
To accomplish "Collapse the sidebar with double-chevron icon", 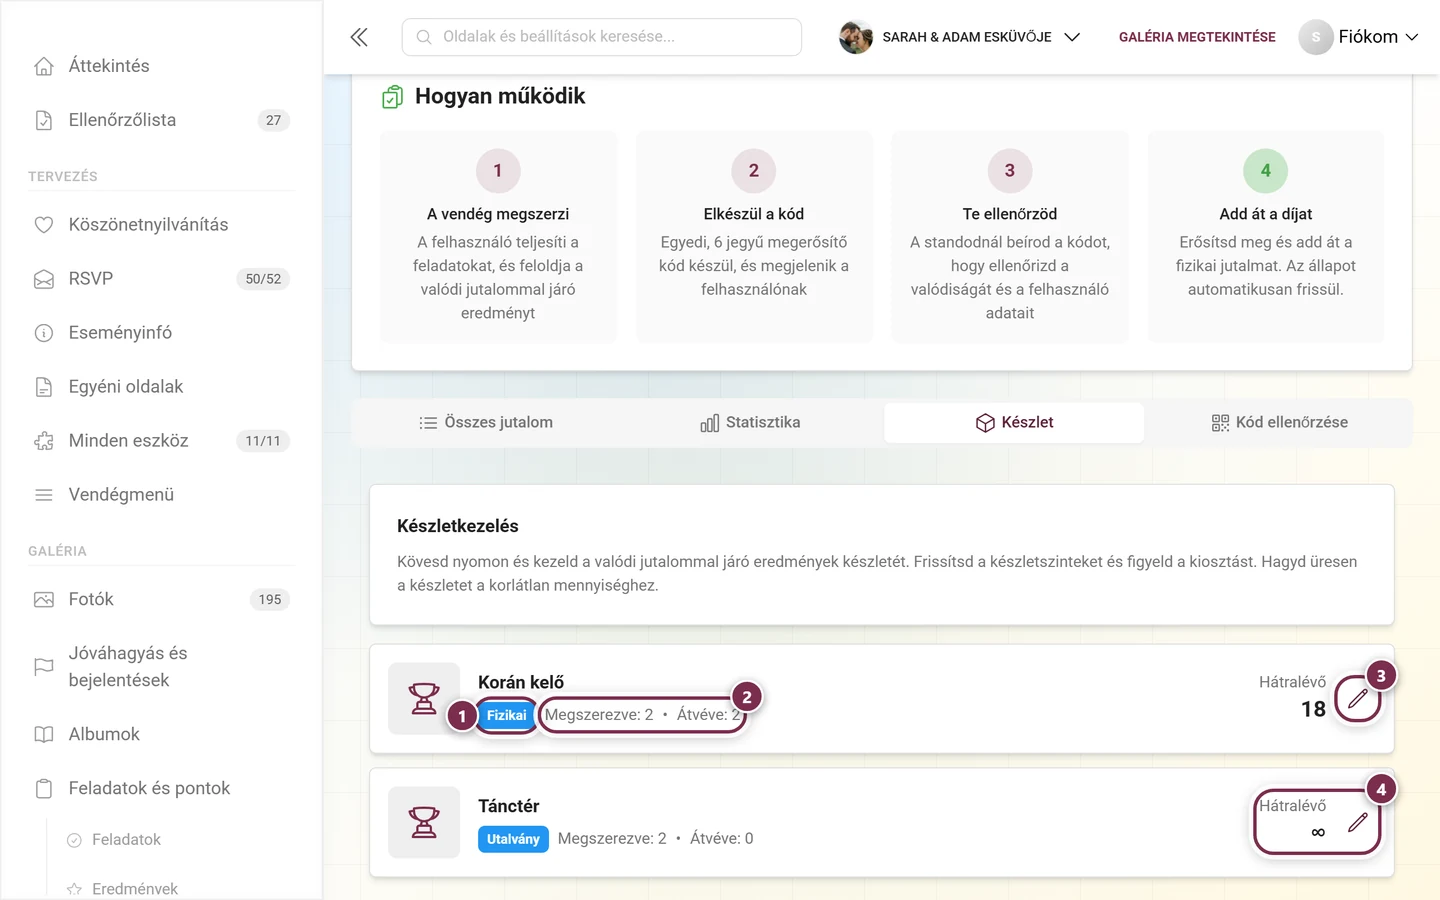I will coord(359,37).
